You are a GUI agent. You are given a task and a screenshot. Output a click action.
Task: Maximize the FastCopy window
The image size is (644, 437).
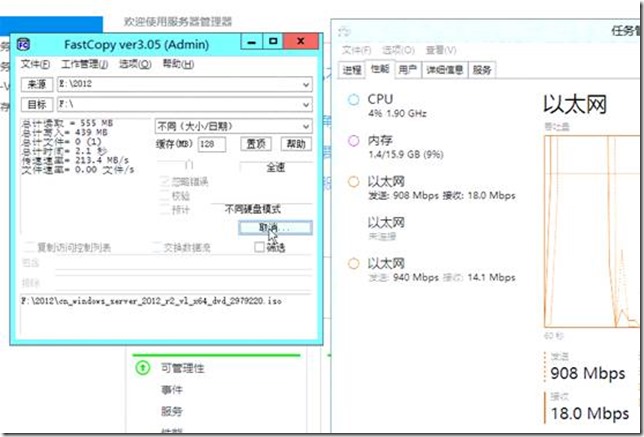273,41
